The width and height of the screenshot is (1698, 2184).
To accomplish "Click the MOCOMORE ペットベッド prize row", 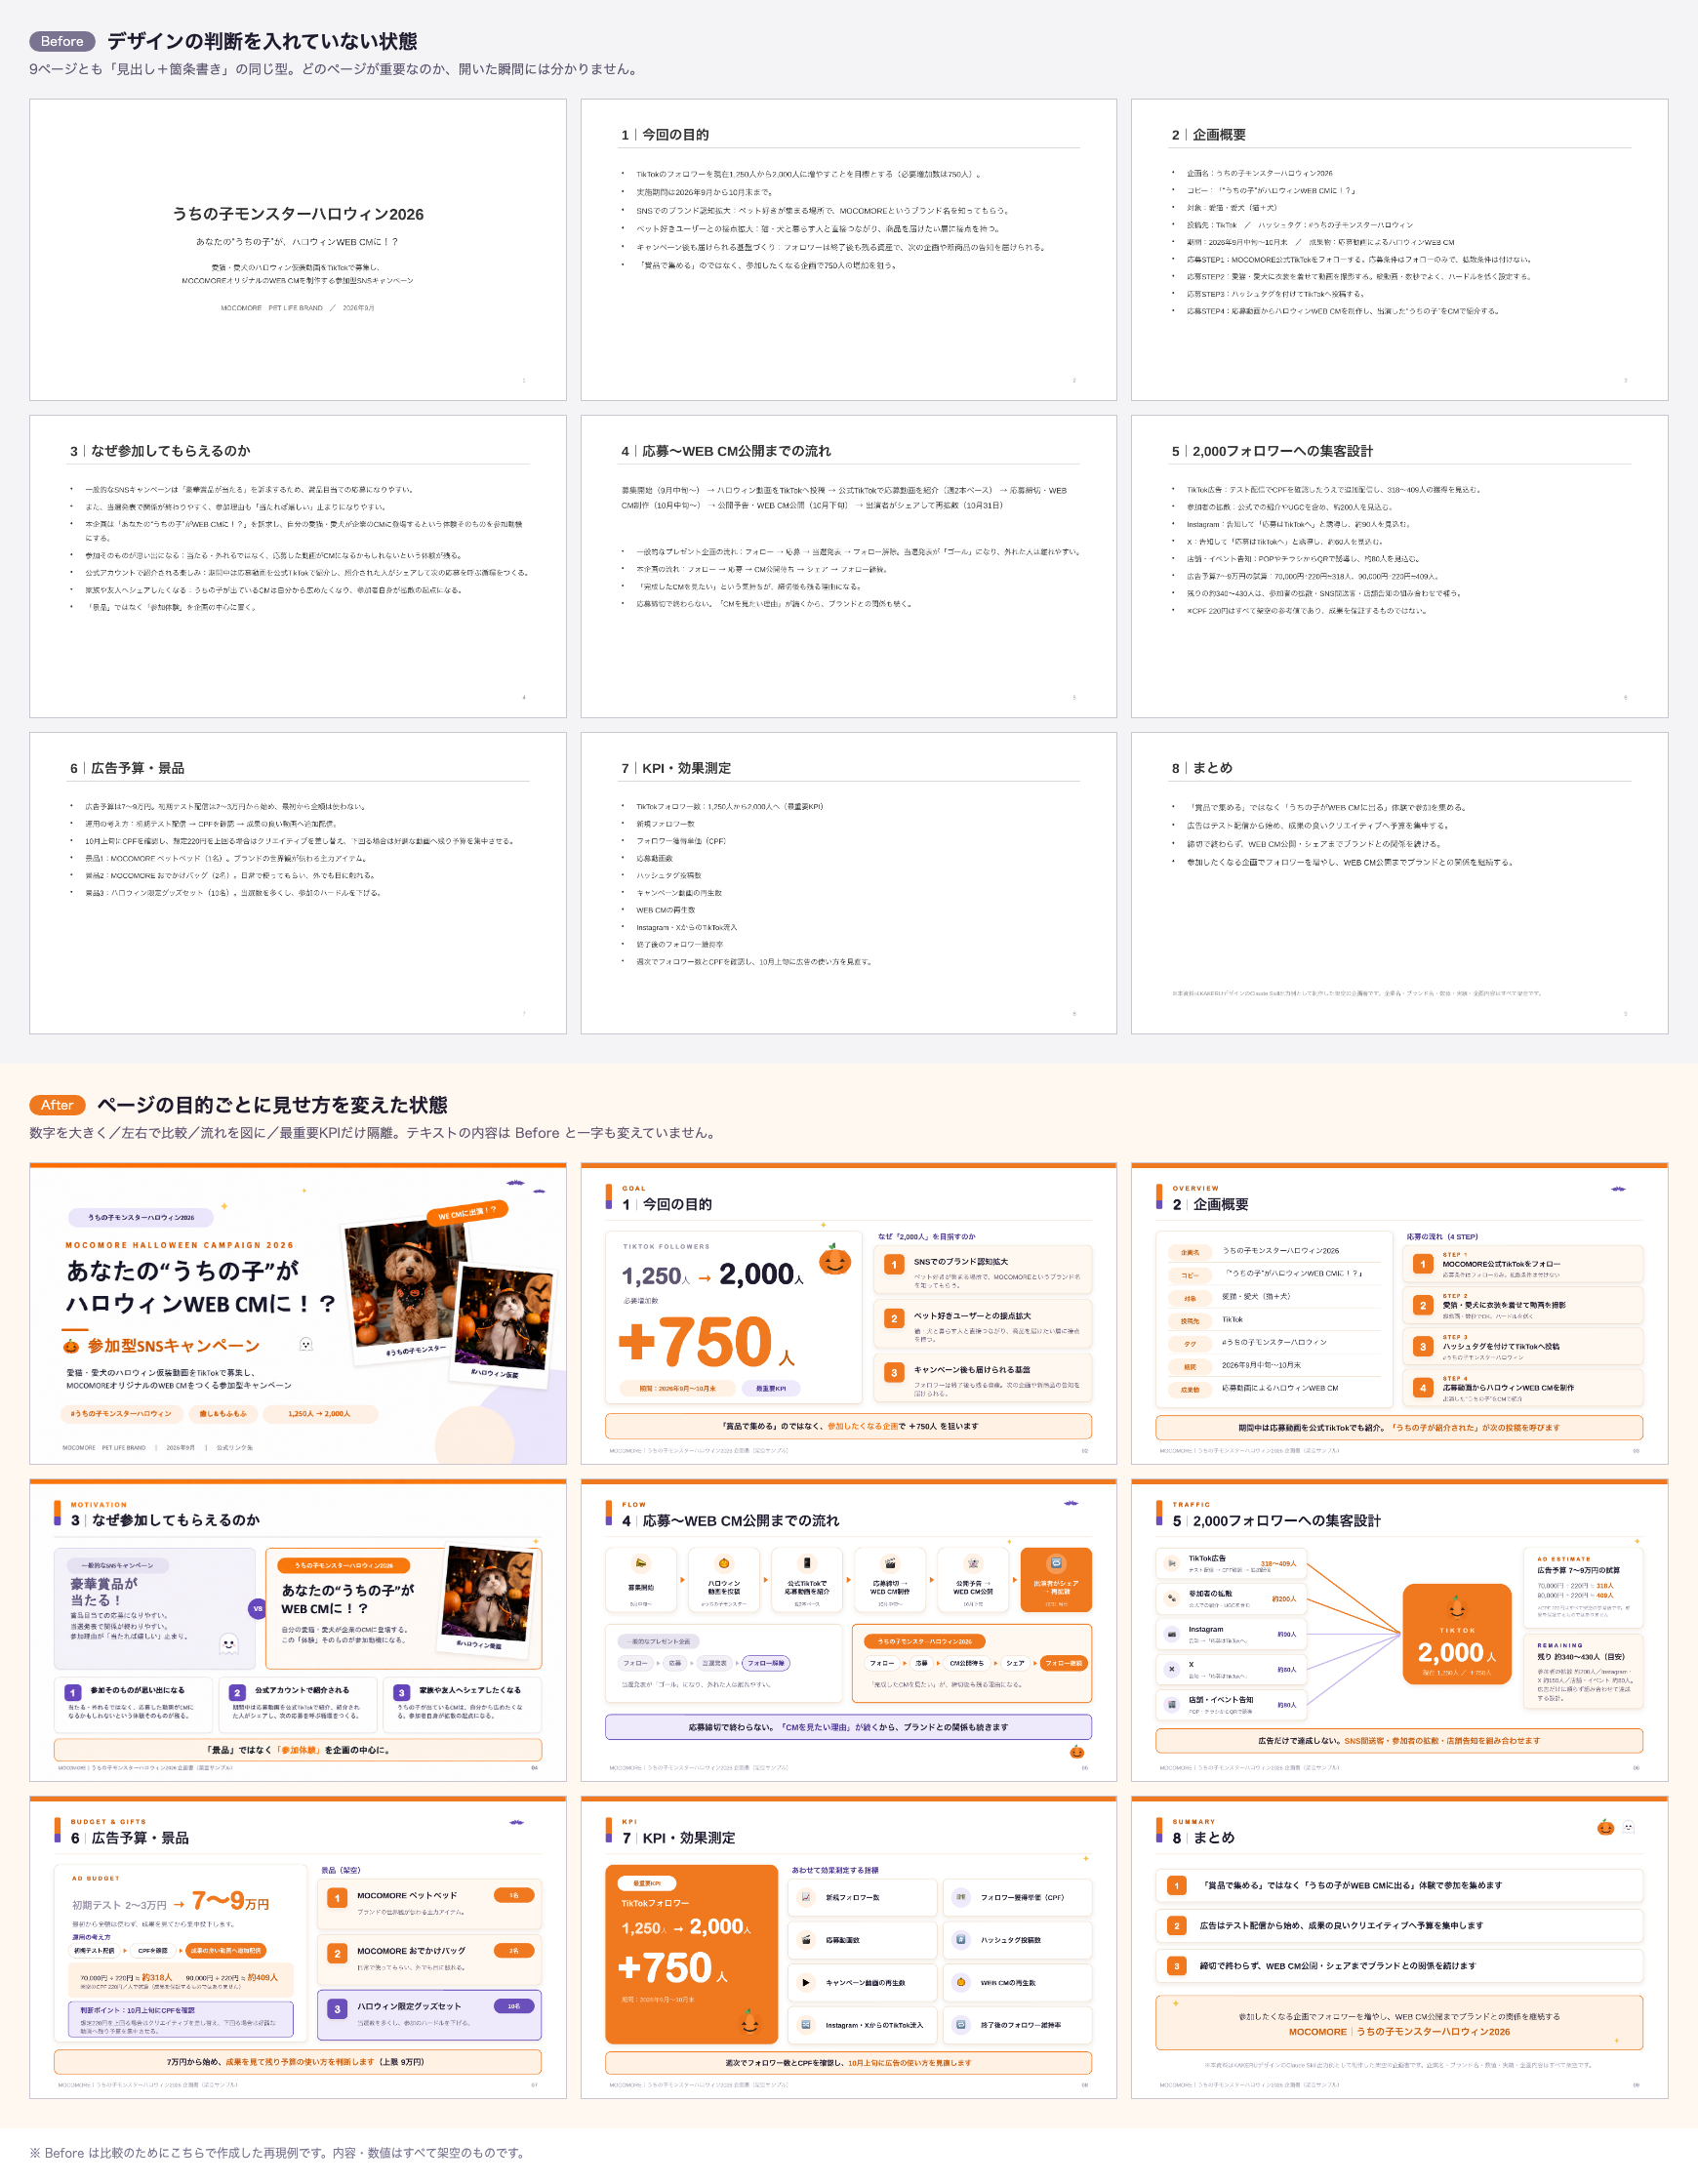I will pos(430,1903).
